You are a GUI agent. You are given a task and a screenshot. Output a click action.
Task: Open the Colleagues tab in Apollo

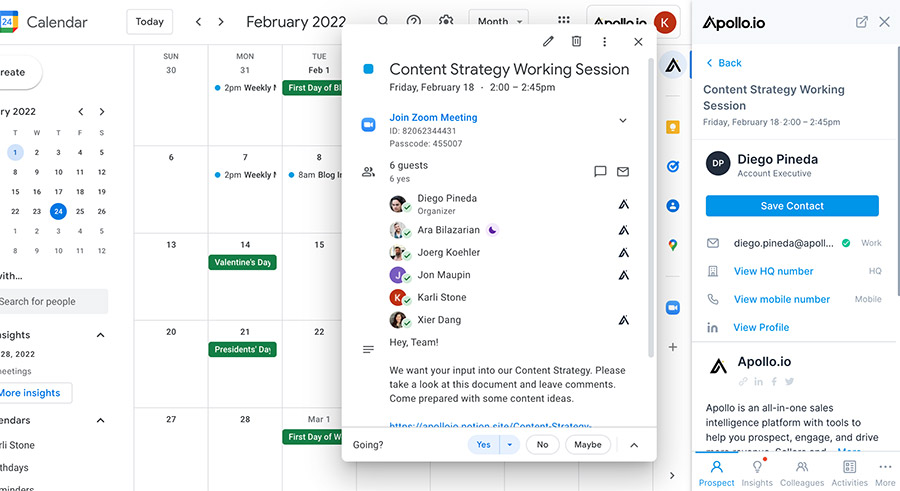tap(801, 472)
